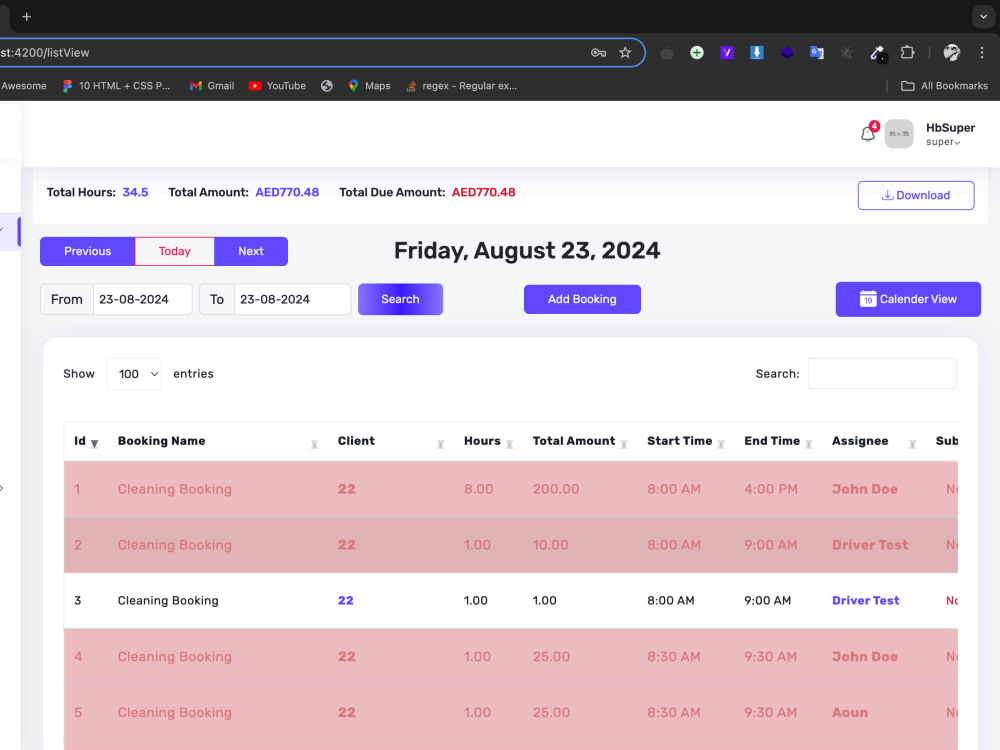Click the Search button next to dates

click(x=401, y=299)
